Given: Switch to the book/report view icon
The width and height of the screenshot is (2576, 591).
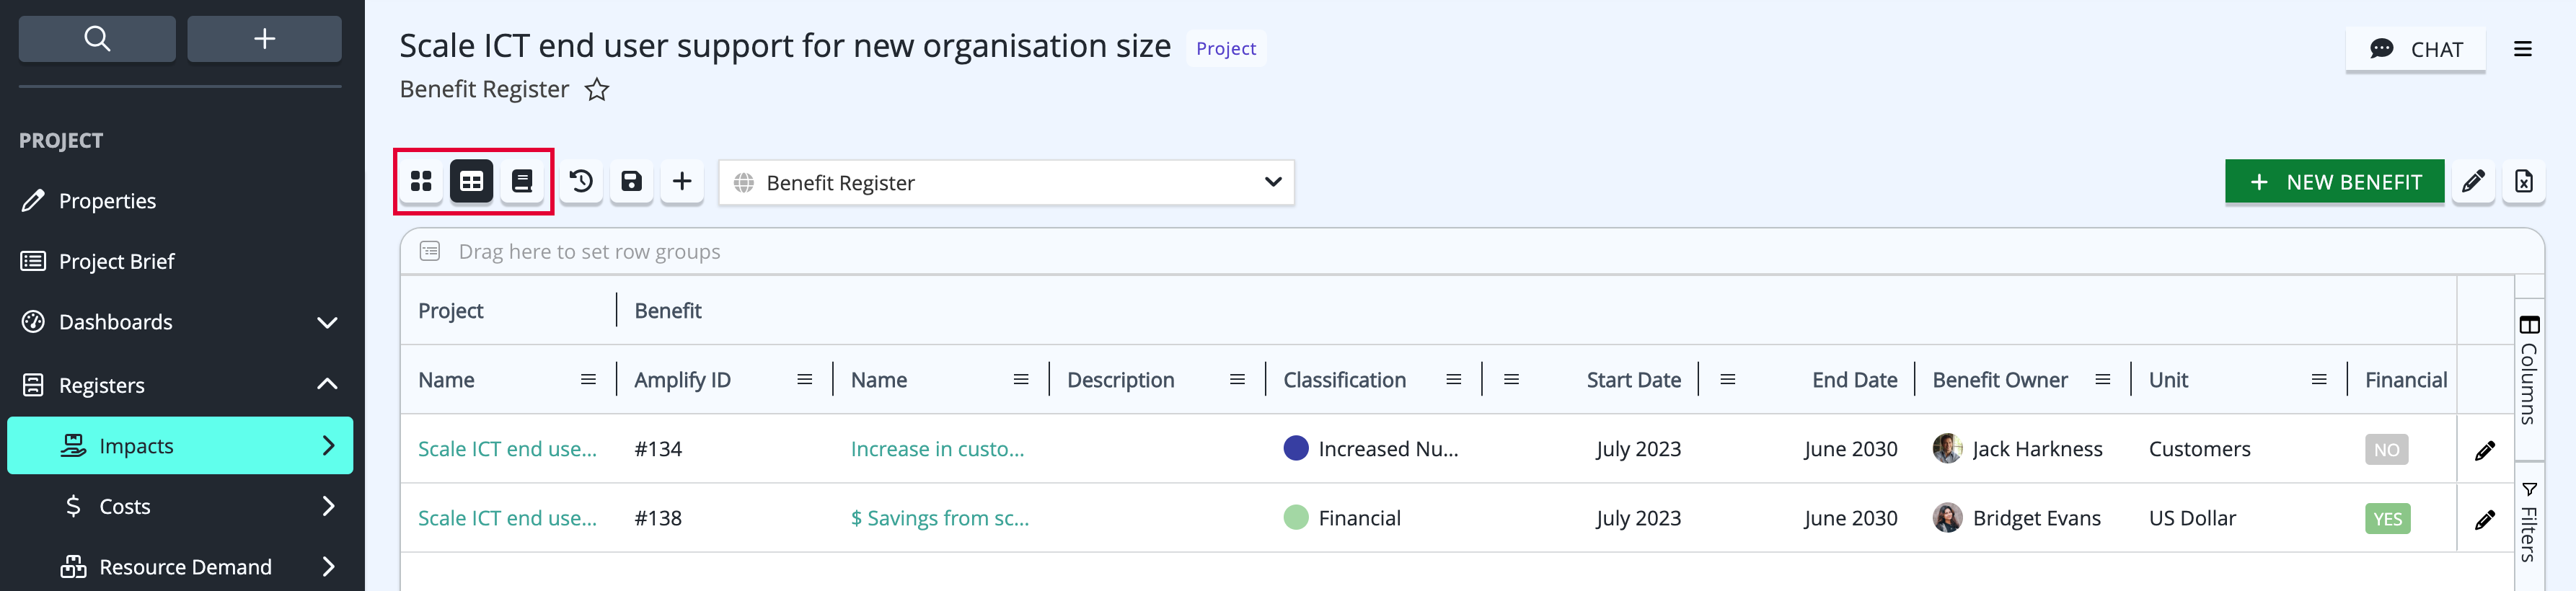Looking at the screenshot, I should [522, 181].
